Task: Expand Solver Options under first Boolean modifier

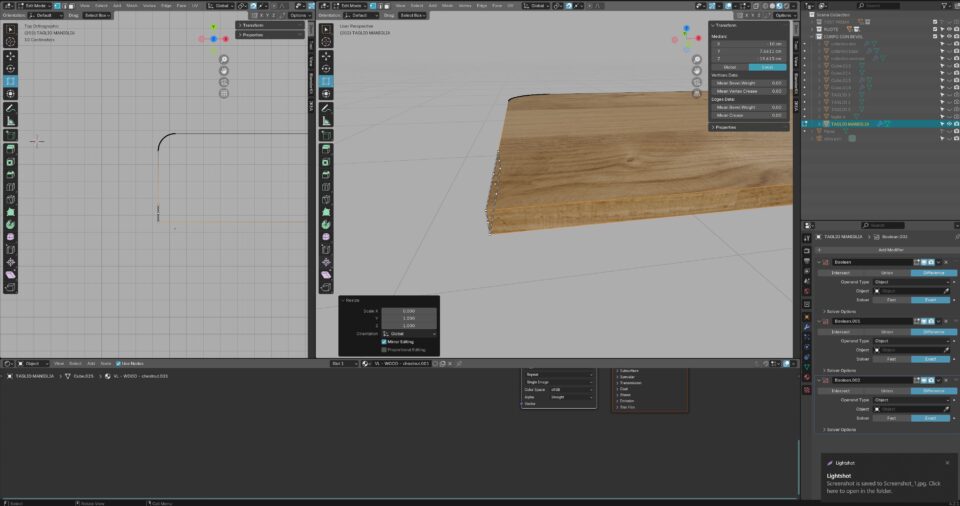Action: pyautogui.click(x=838, y=311)
